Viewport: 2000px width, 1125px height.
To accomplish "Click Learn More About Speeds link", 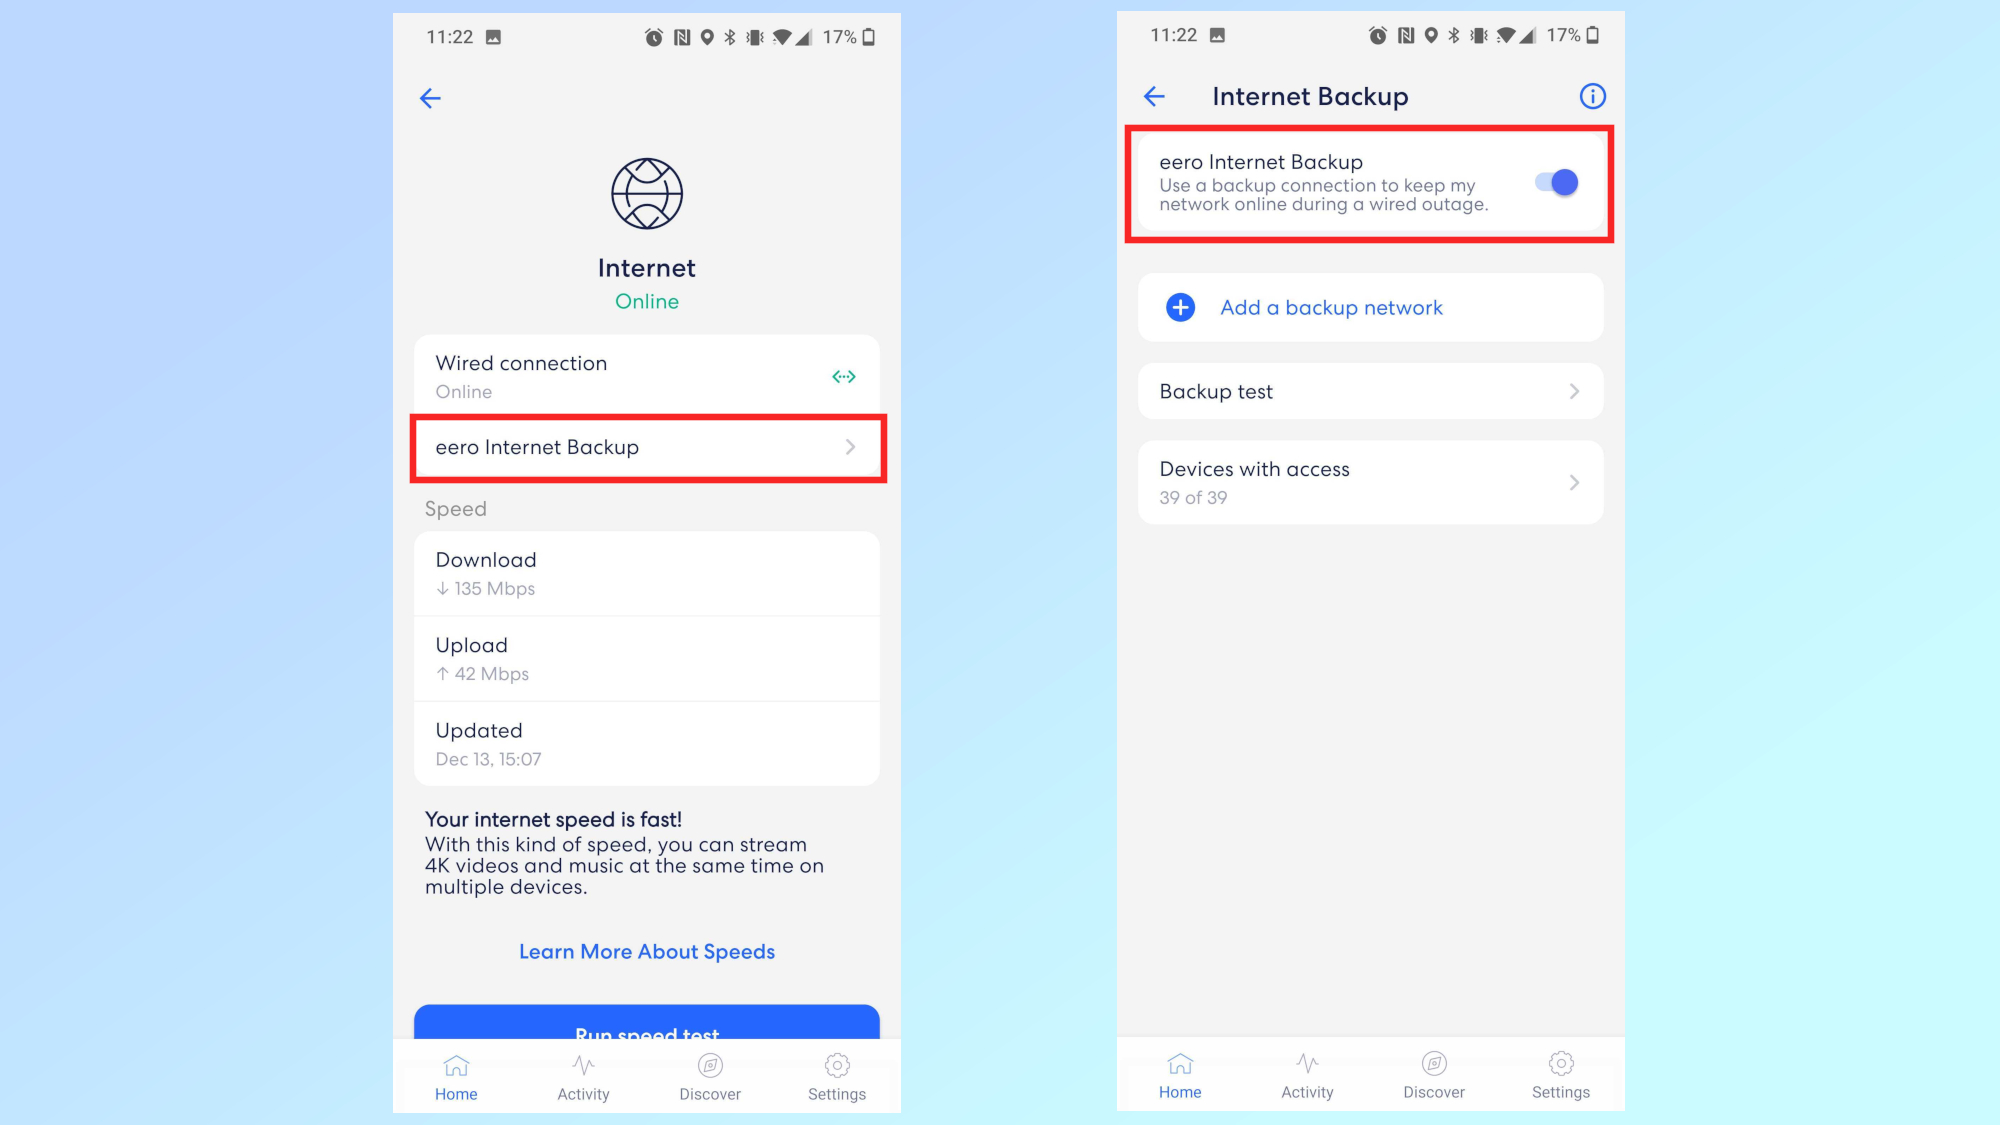I will coord(647,951).
